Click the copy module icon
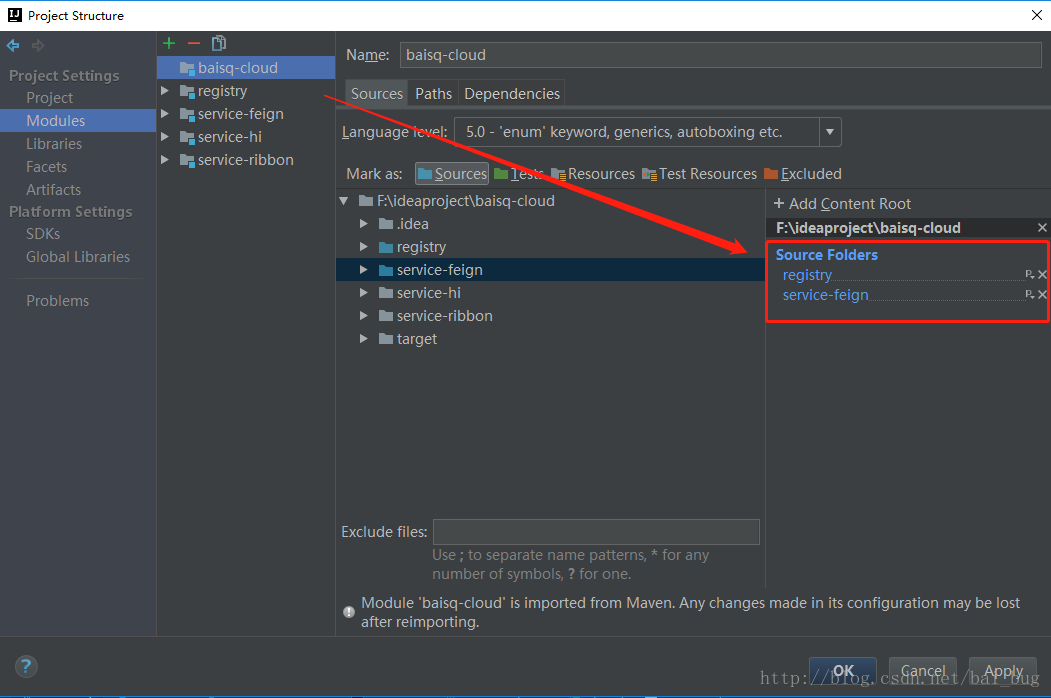 [x=219, y=44]
